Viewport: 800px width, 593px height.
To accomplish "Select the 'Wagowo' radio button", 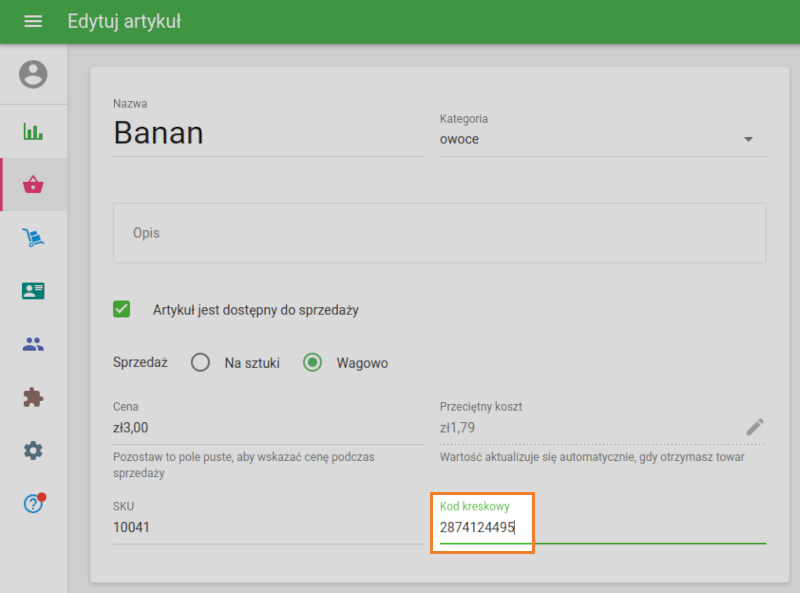I will tap(313, 363).
